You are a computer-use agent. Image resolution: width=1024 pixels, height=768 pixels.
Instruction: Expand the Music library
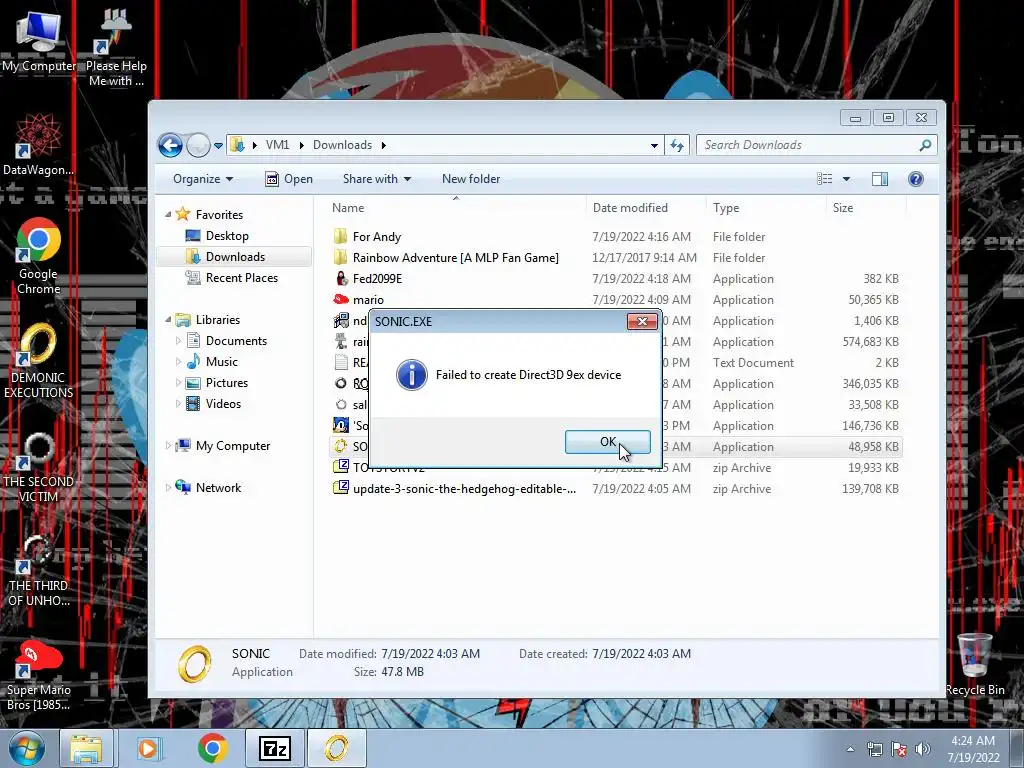coord(178,362)
